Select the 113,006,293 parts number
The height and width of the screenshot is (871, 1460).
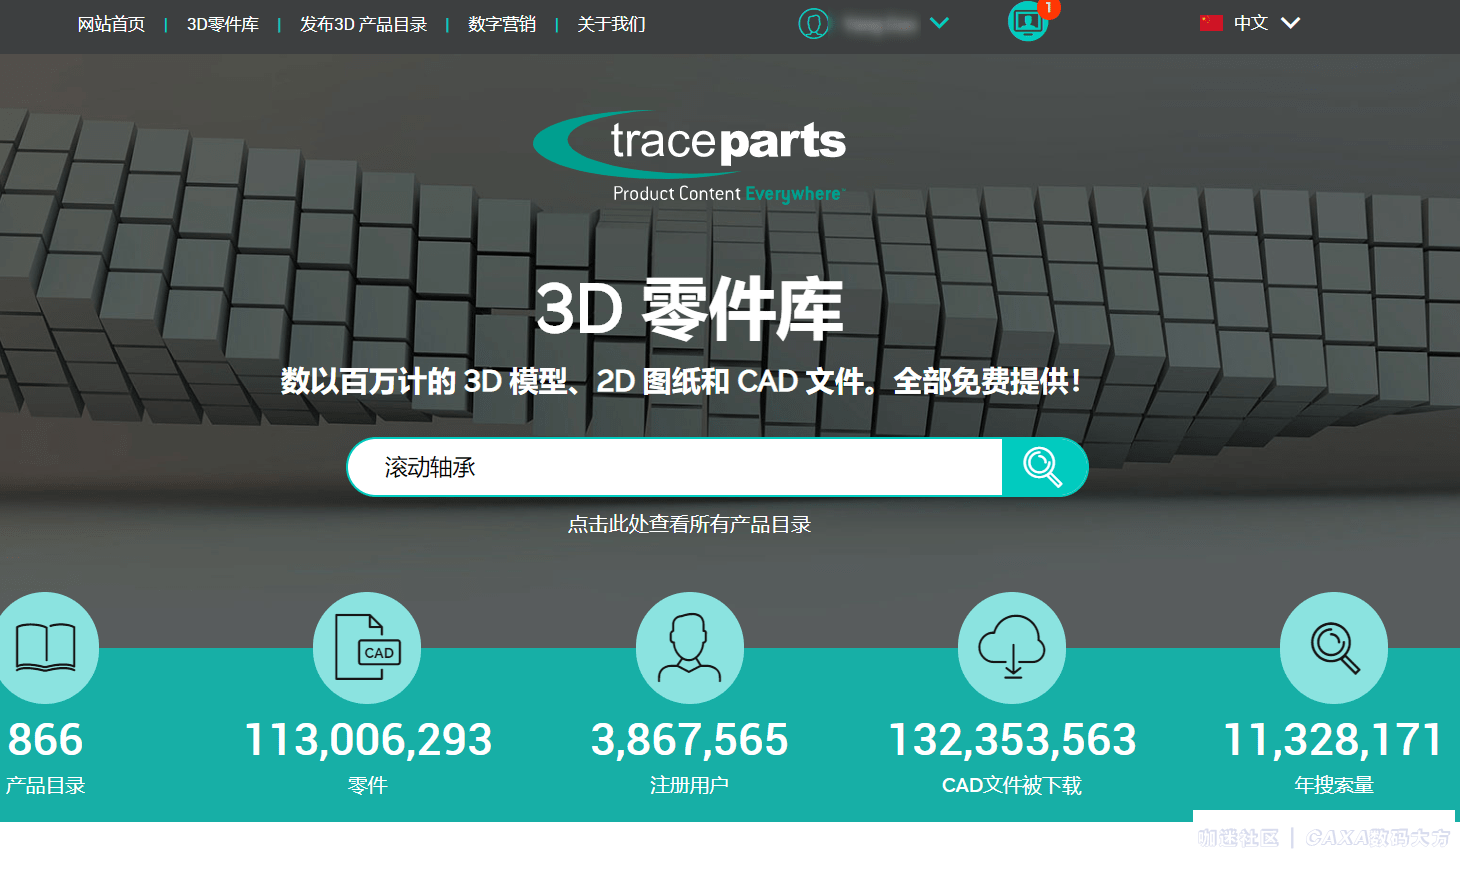[368, 740]
